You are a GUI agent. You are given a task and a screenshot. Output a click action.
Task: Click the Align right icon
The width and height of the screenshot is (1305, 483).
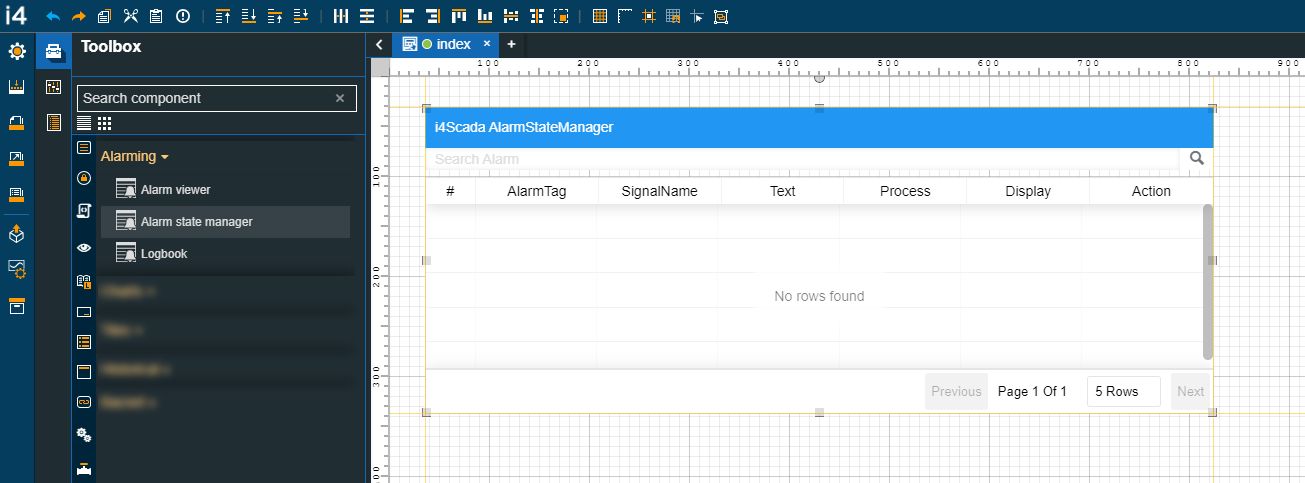pyautogui.click(x=433, y=16)
